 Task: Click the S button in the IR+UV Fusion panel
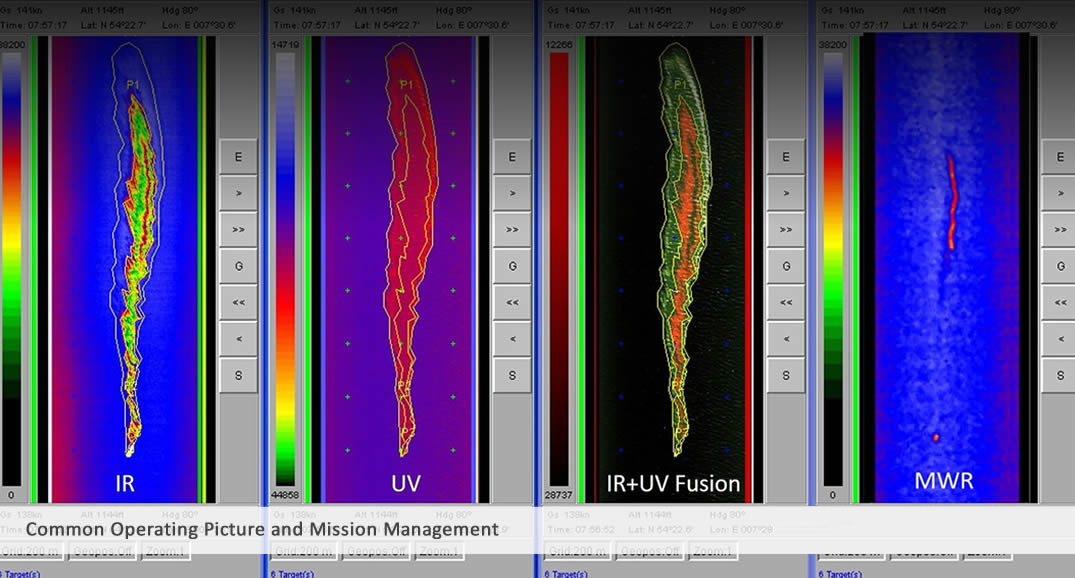[785, 375]
